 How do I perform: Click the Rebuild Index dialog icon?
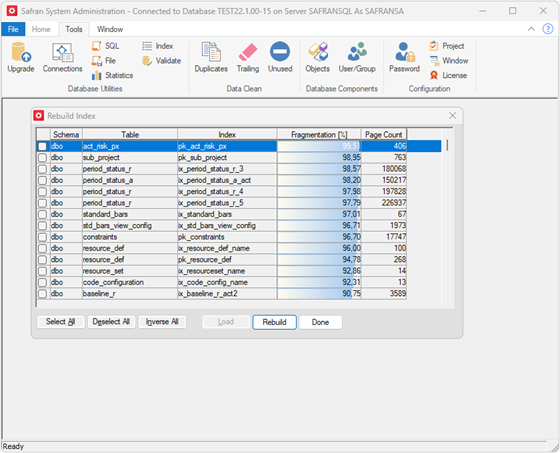point(39,116)
